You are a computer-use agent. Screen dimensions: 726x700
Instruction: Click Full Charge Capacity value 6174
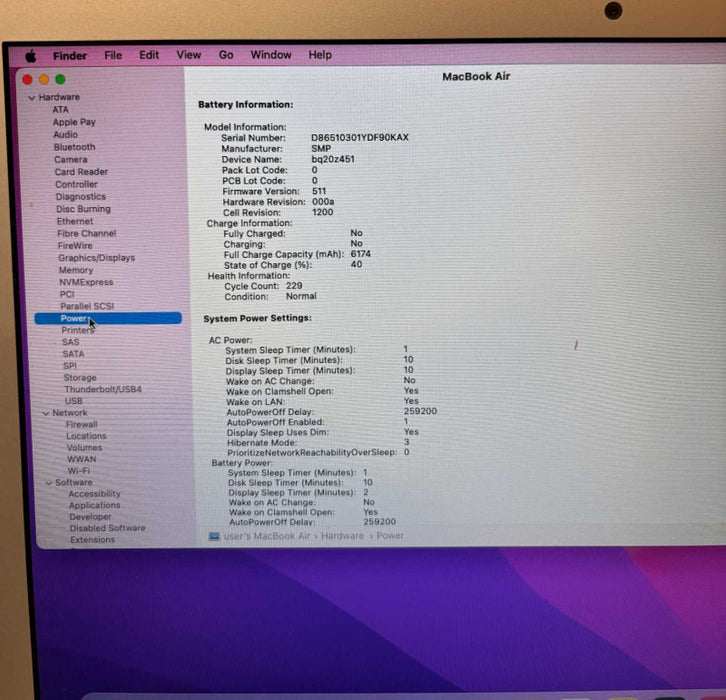click(361, 254)
